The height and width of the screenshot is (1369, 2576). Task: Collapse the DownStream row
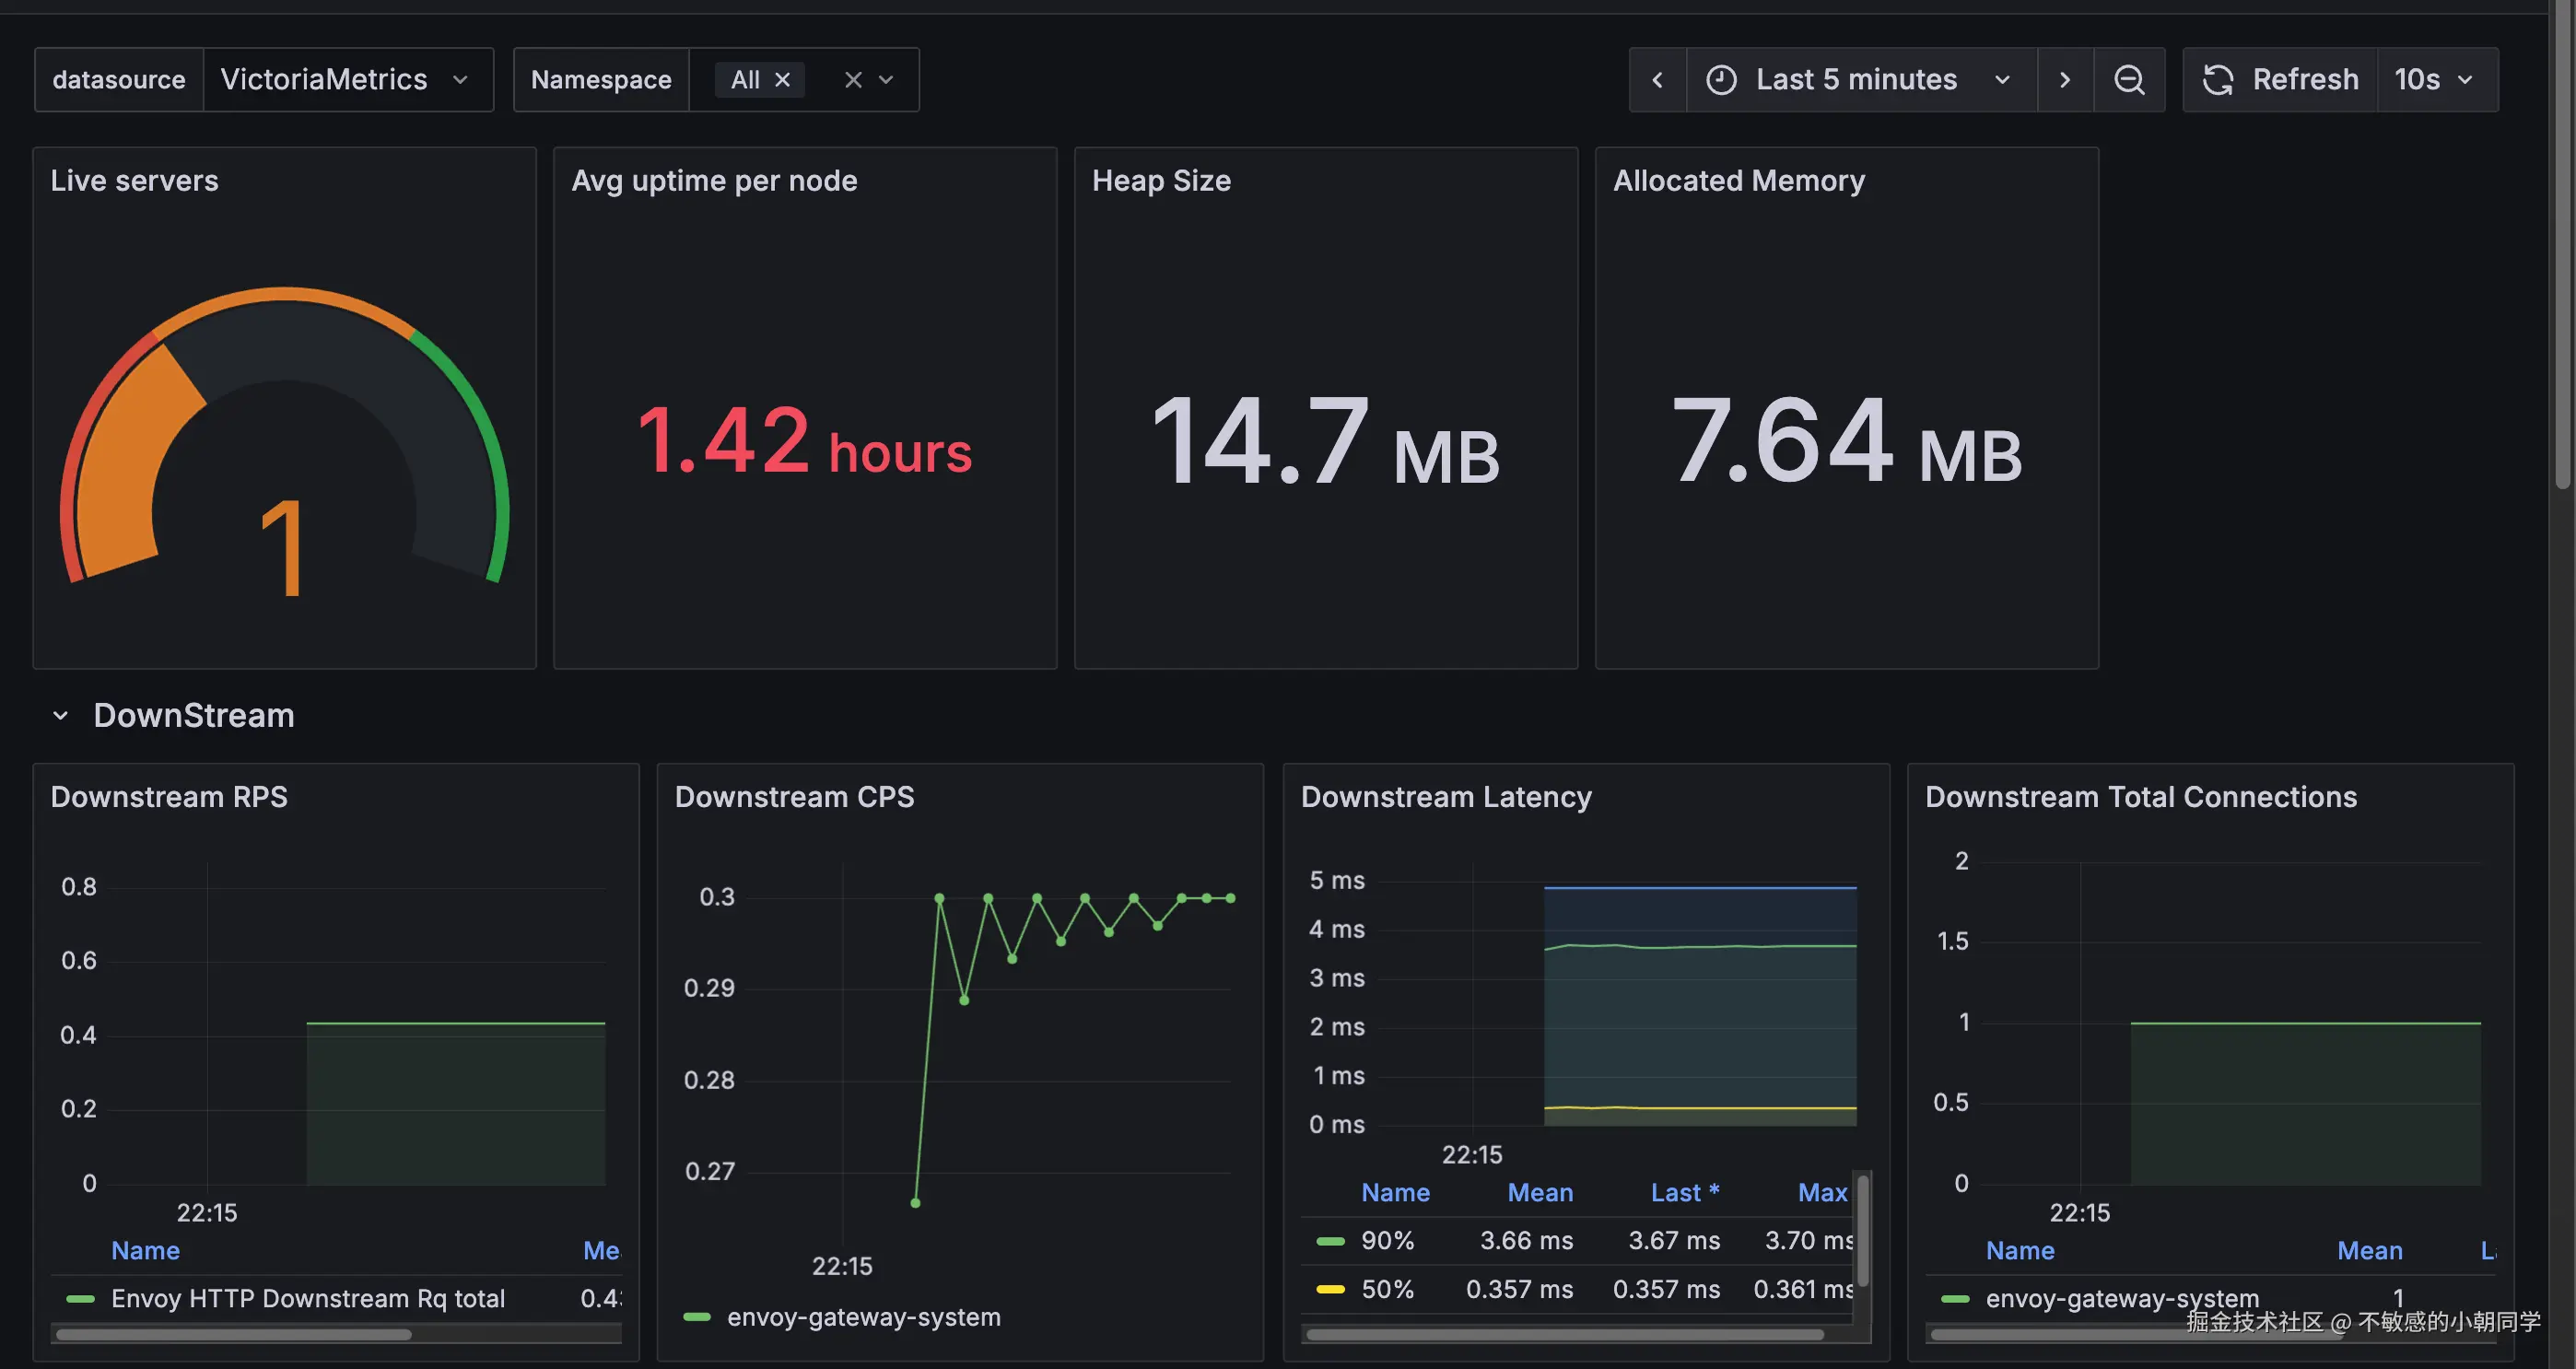click(x=61, y=716)
